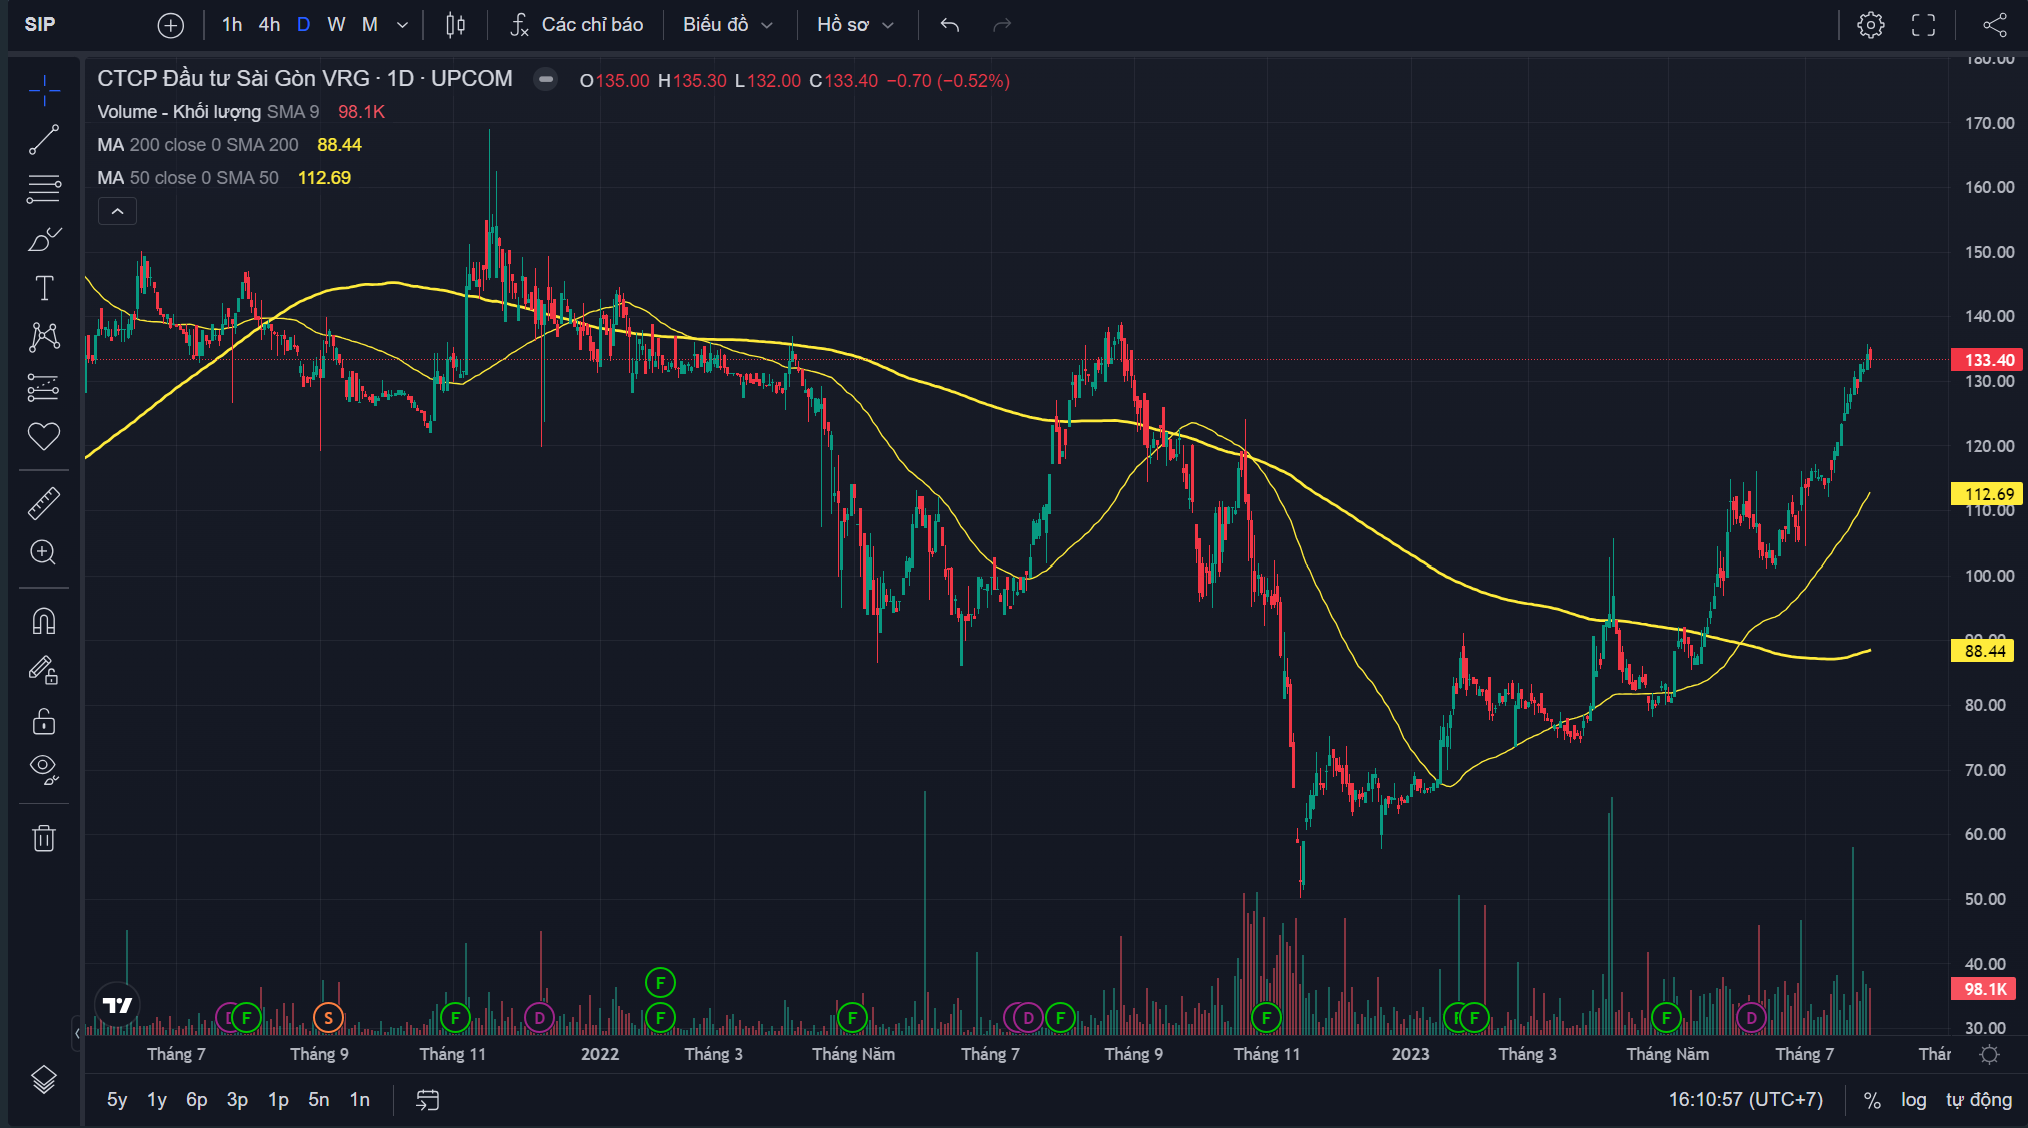Select the text annotation tool
Viewport: 2028px width, 1128px height.
click(44, 288)
